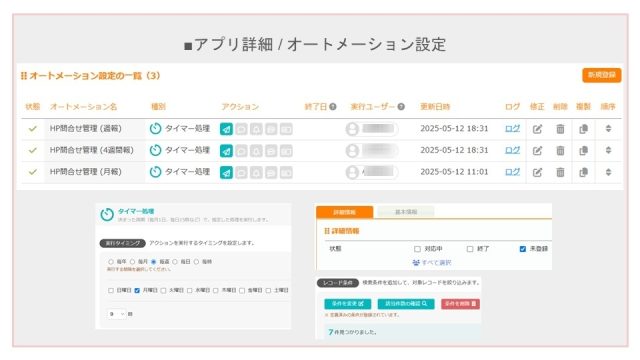Open the hour dropdown showing 9
640x360 pixels.
coord(117,314)
